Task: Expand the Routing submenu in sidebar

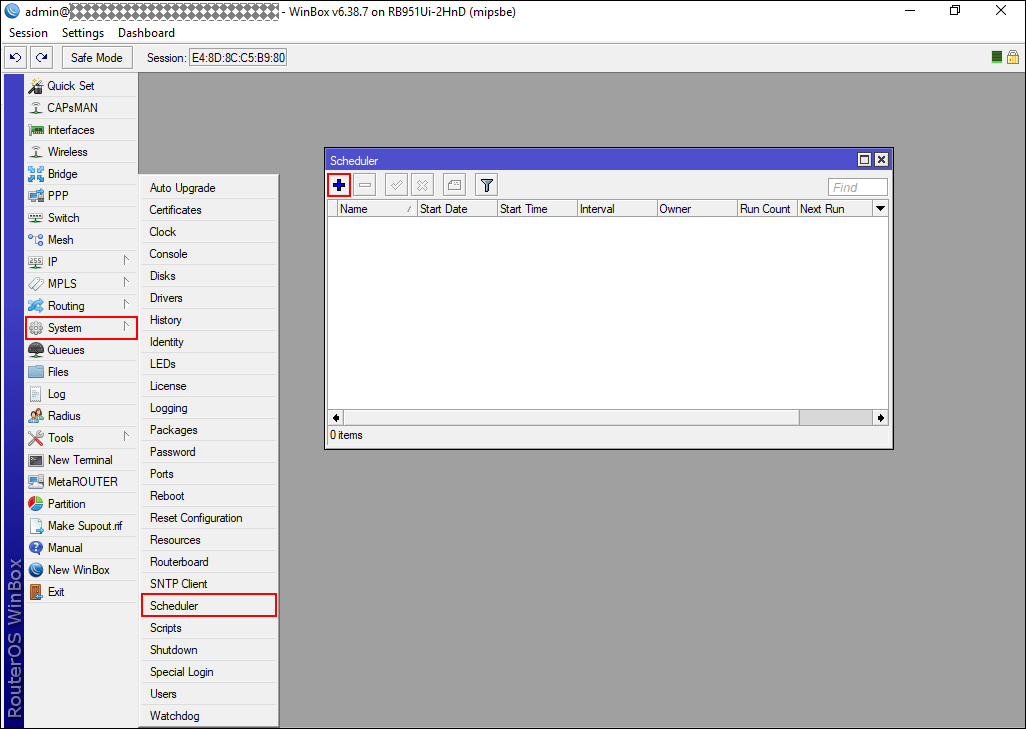Action: (x=81, y=306)
